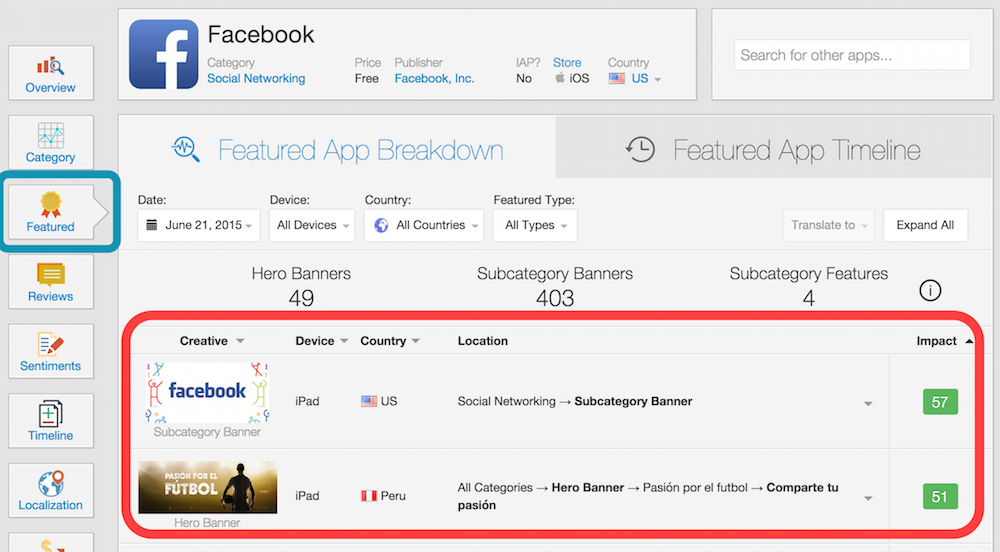Screen dimensions: 1000x552
Task: Click the Free price value
Action: [367, 78]
